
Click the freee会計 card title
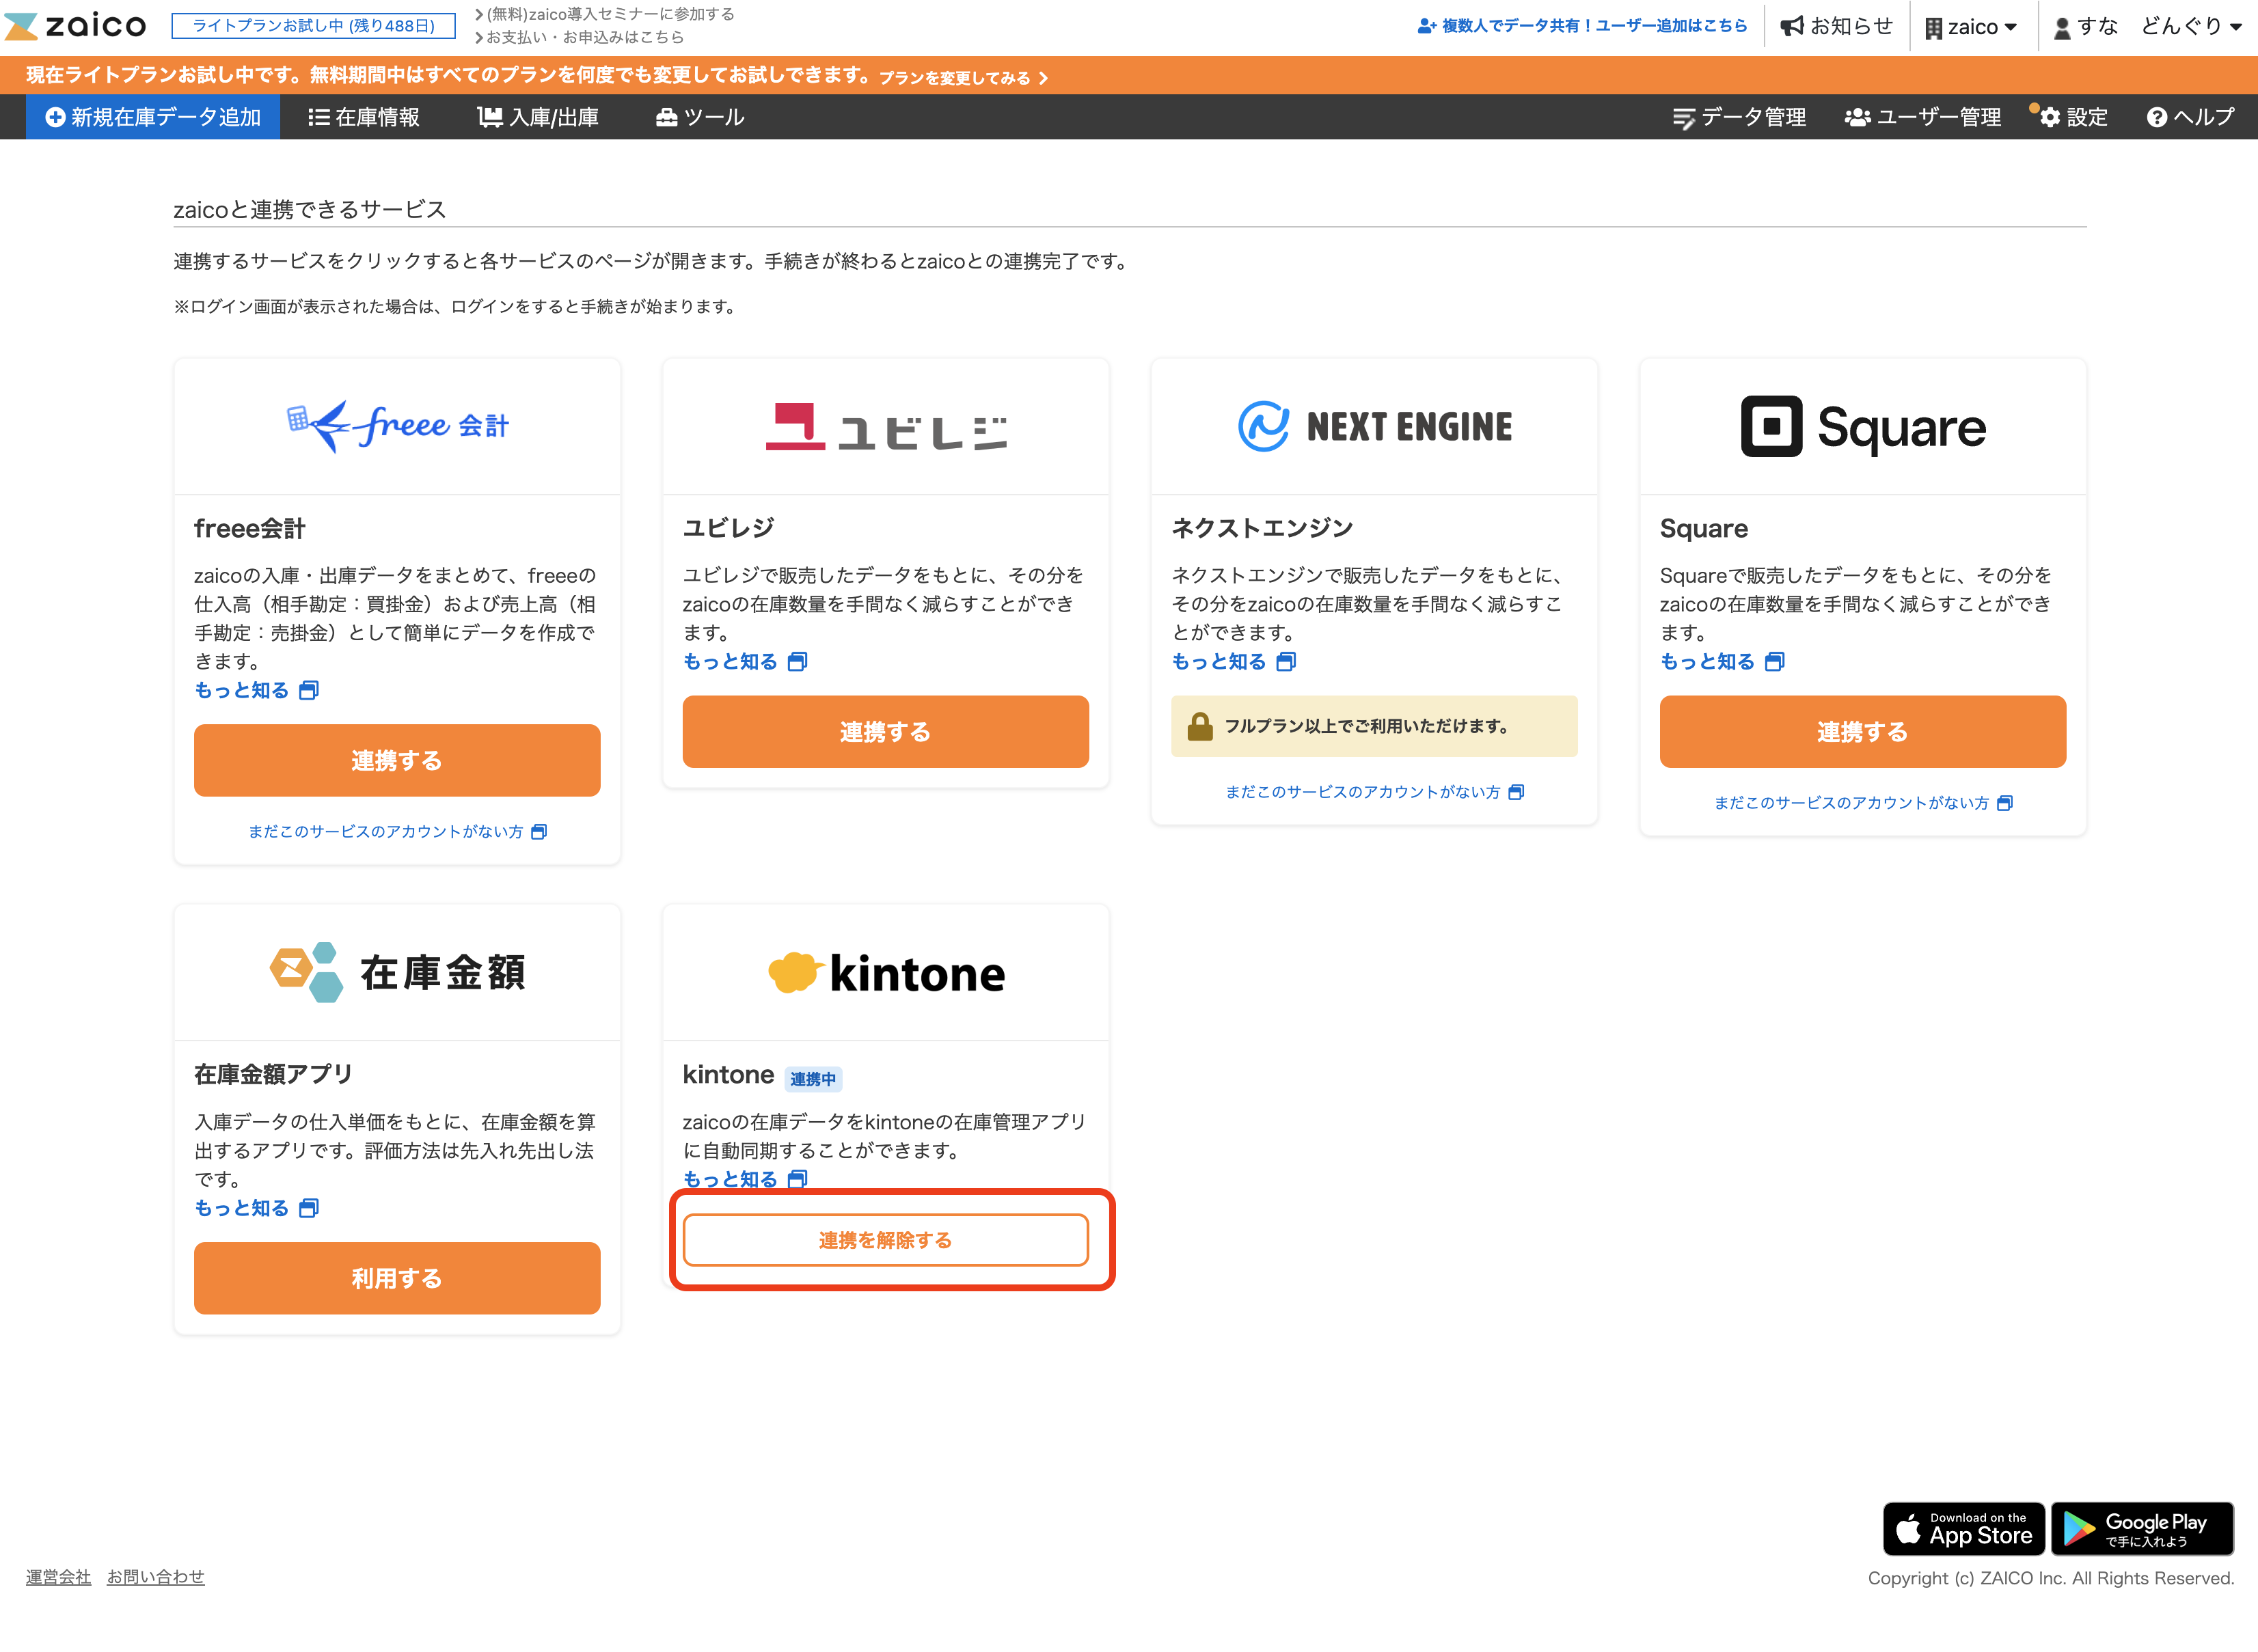[249, 528]
